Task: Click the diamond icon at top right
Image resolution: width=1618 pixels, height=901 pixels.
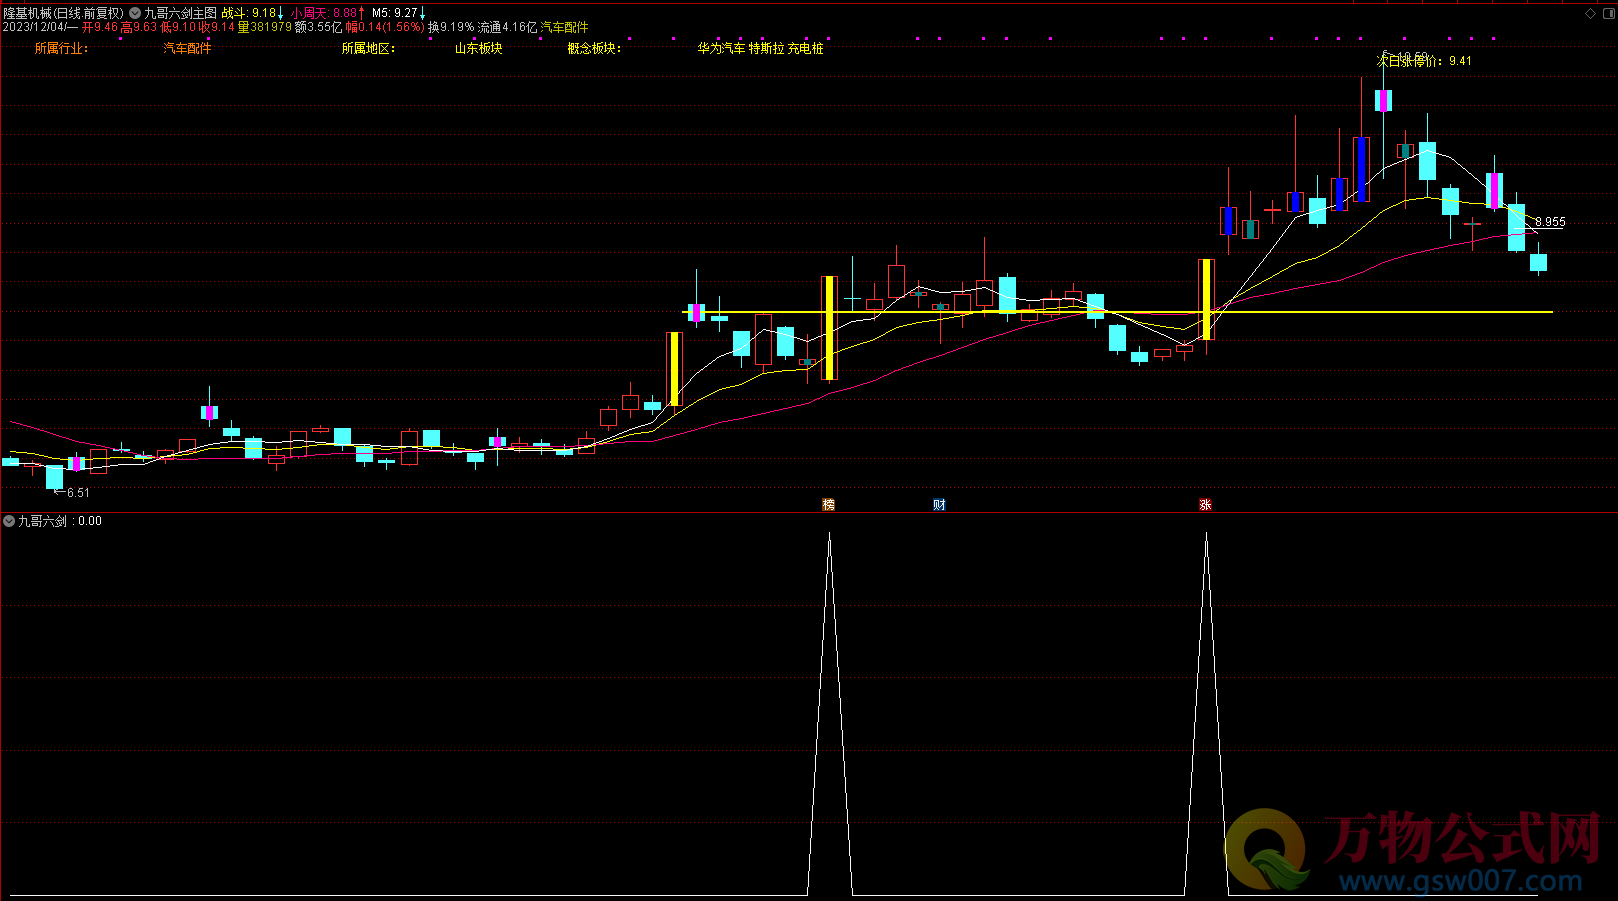Action: pos(1590,13)
